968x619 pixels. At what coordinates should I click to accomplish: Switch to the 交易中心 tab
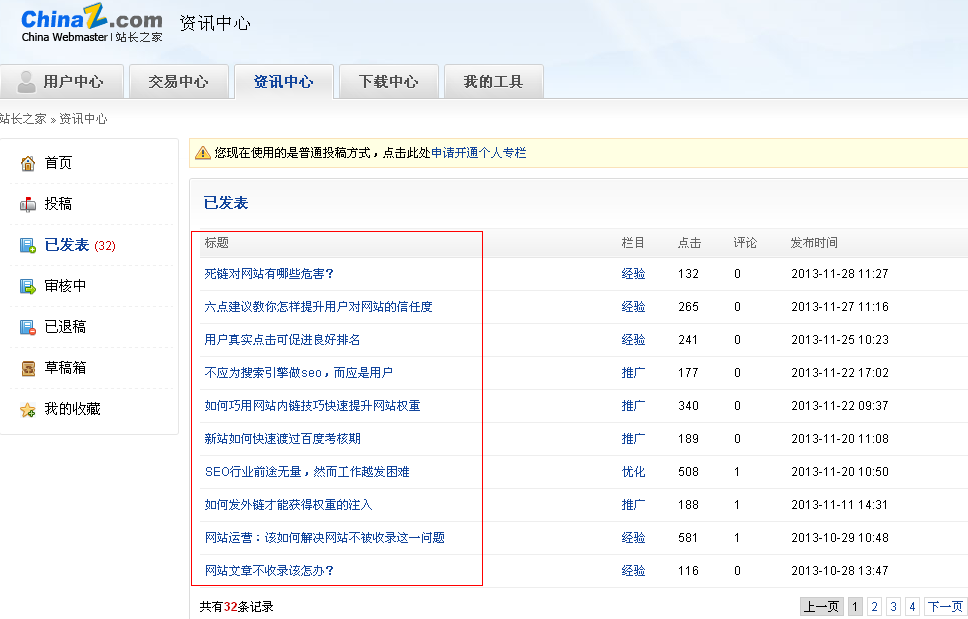[178, 82]
